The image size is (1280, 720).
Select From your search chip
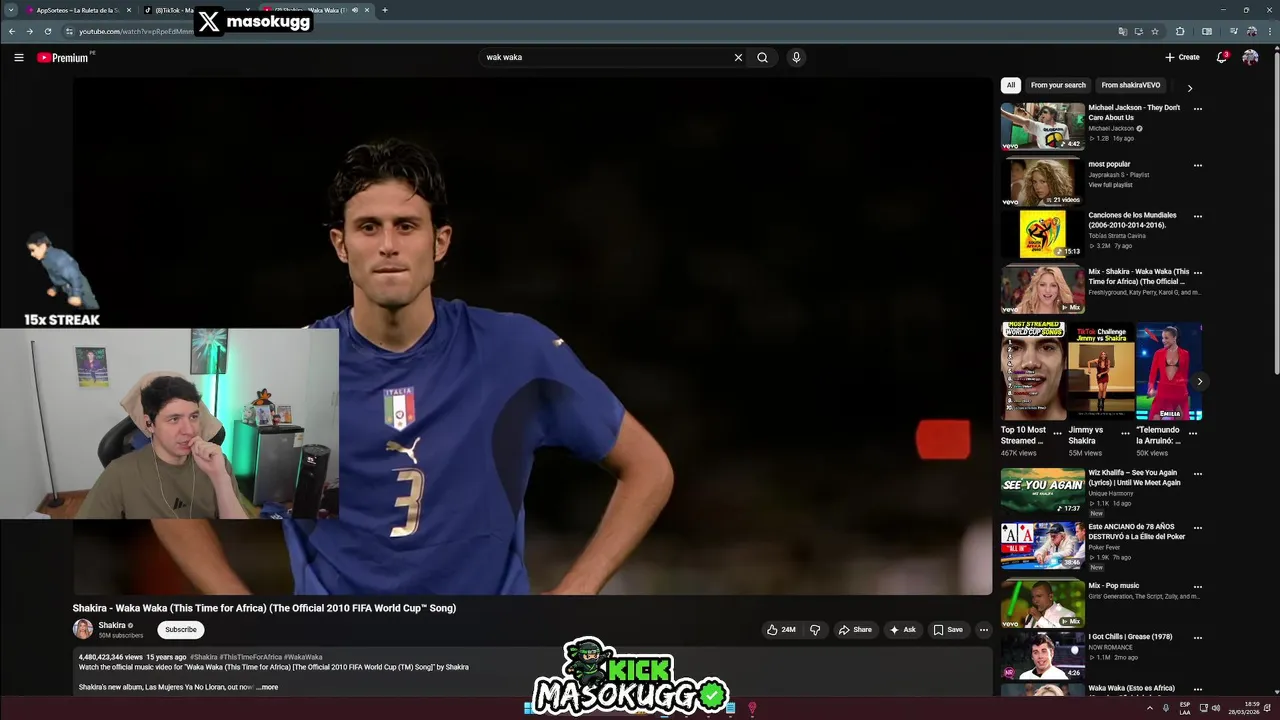[1058, 85]
